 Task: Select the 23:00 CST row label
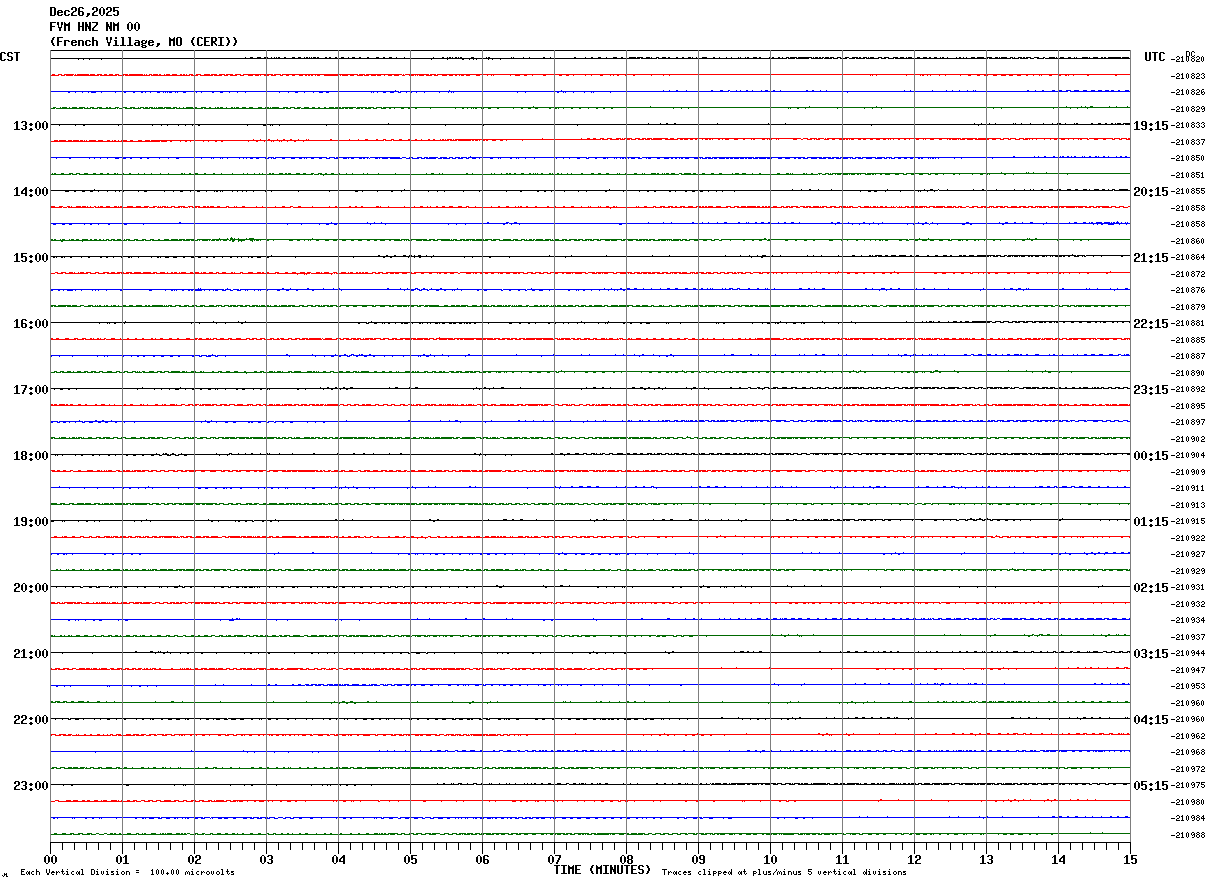click(31, 786)
